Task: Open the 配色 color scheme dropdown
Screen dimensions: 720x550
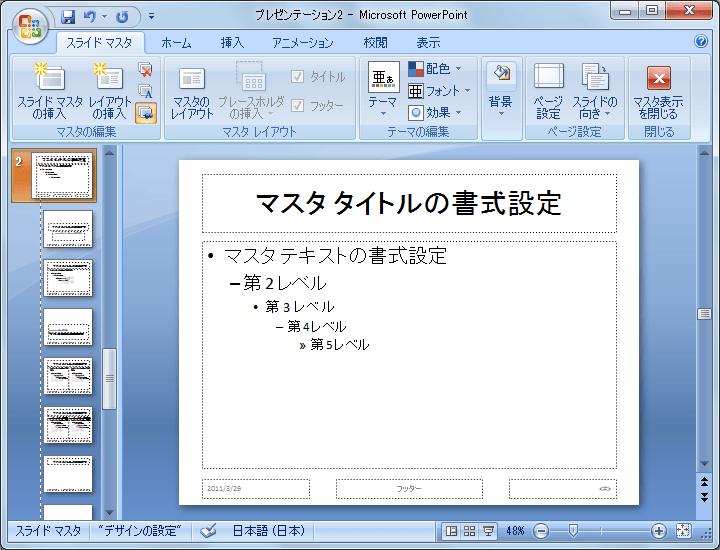Action: [x=434, y=69]
